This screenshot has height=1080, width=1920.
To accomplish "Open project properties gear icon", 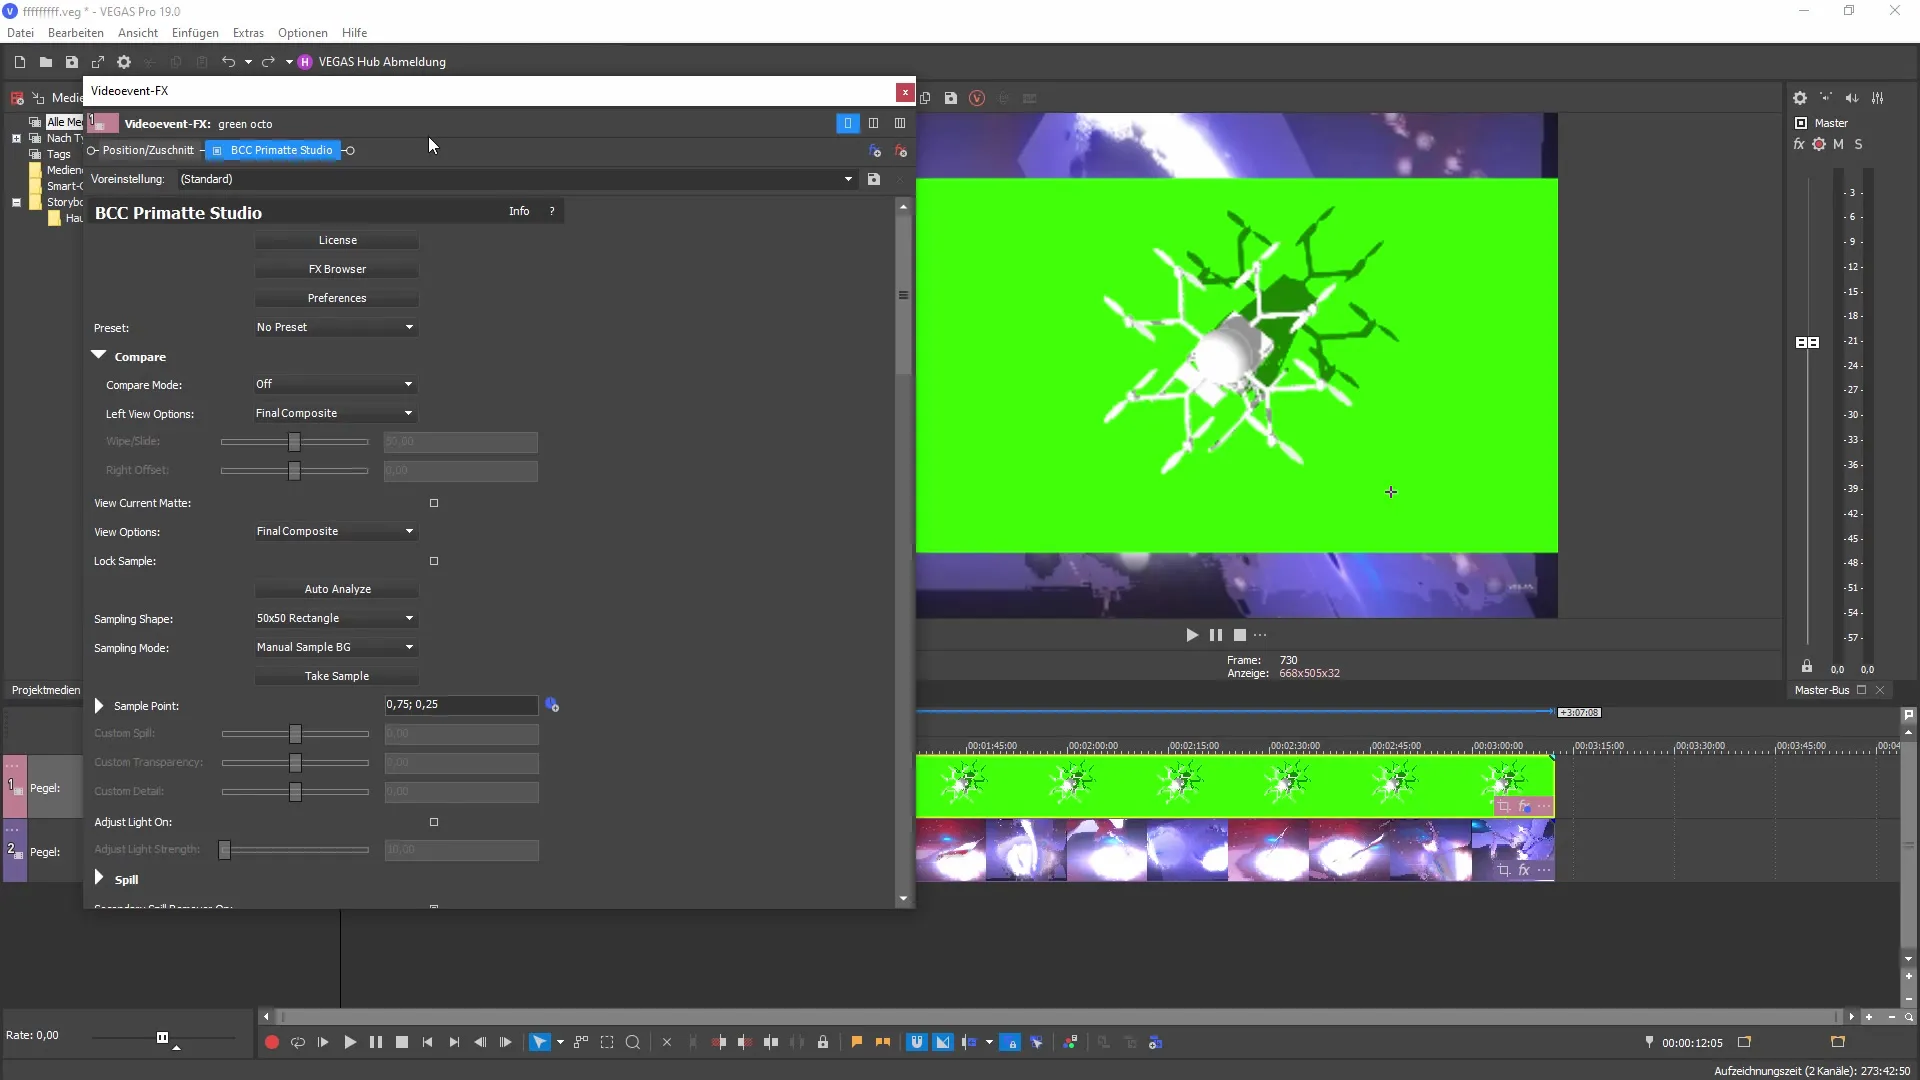I will click(x=124, y=62).
